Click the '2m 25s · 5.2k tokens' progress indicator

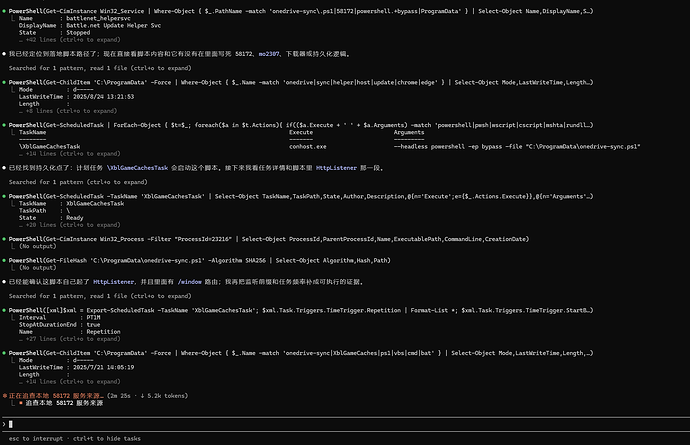[x=147, y=396]
